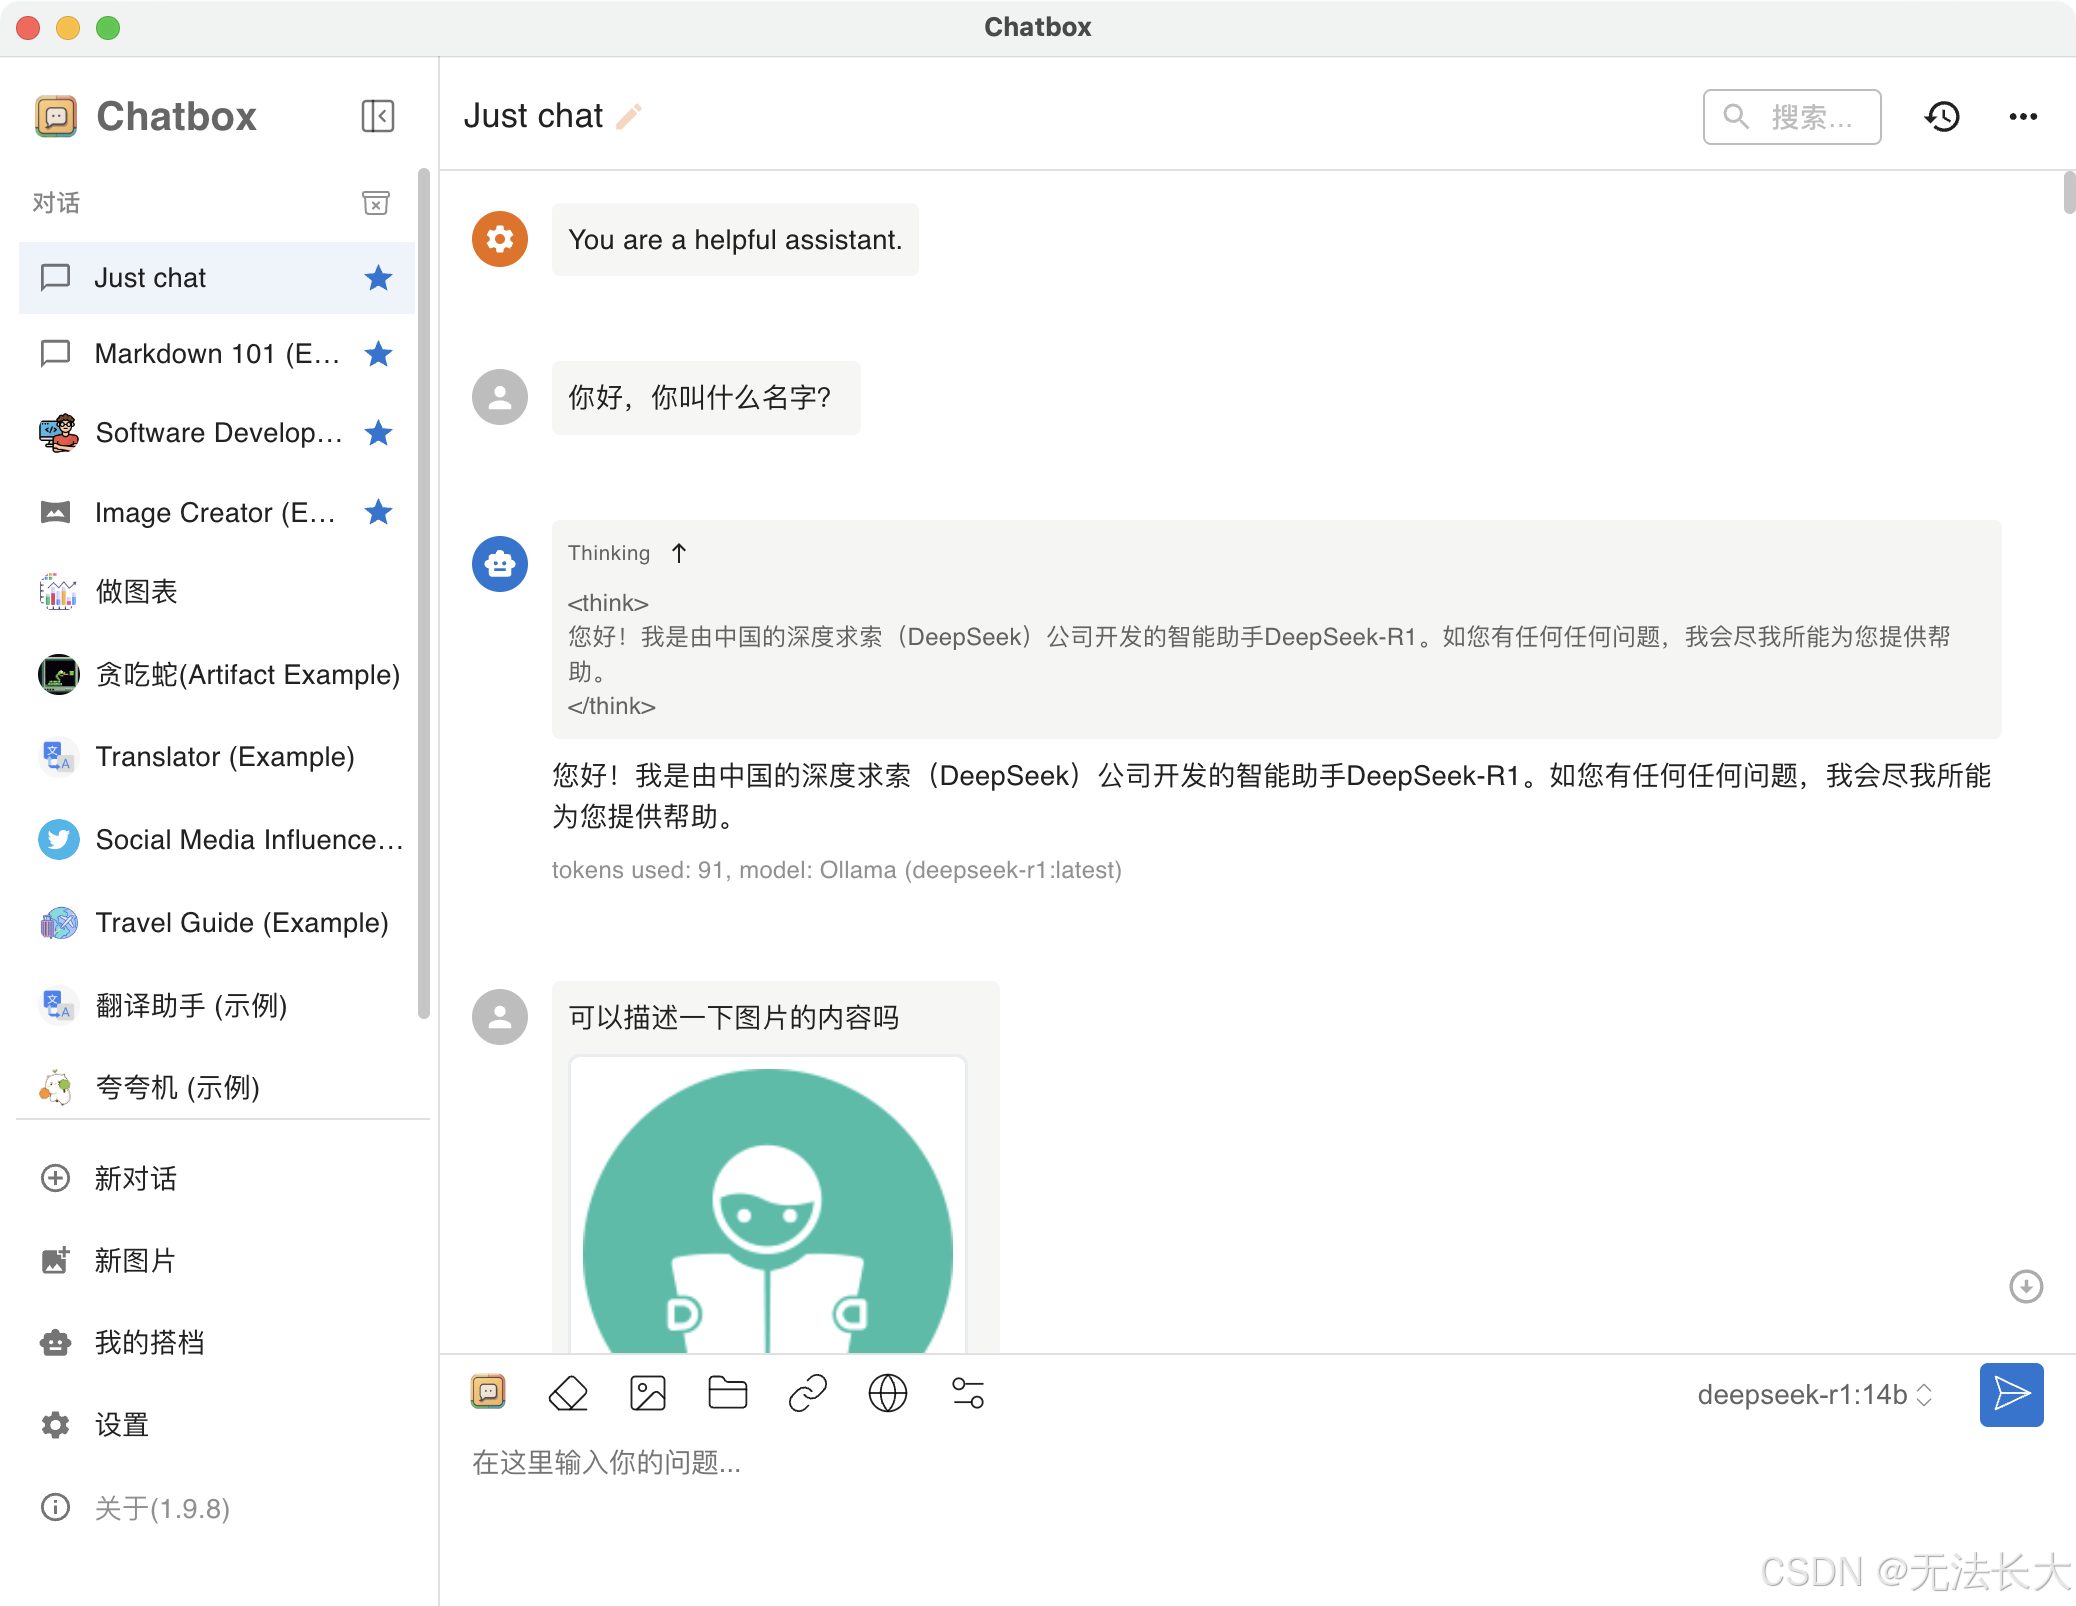Viewport: 2076px width, 1606px height.
Task: Open the conversation settings sliders icon
Action: 967,1393
